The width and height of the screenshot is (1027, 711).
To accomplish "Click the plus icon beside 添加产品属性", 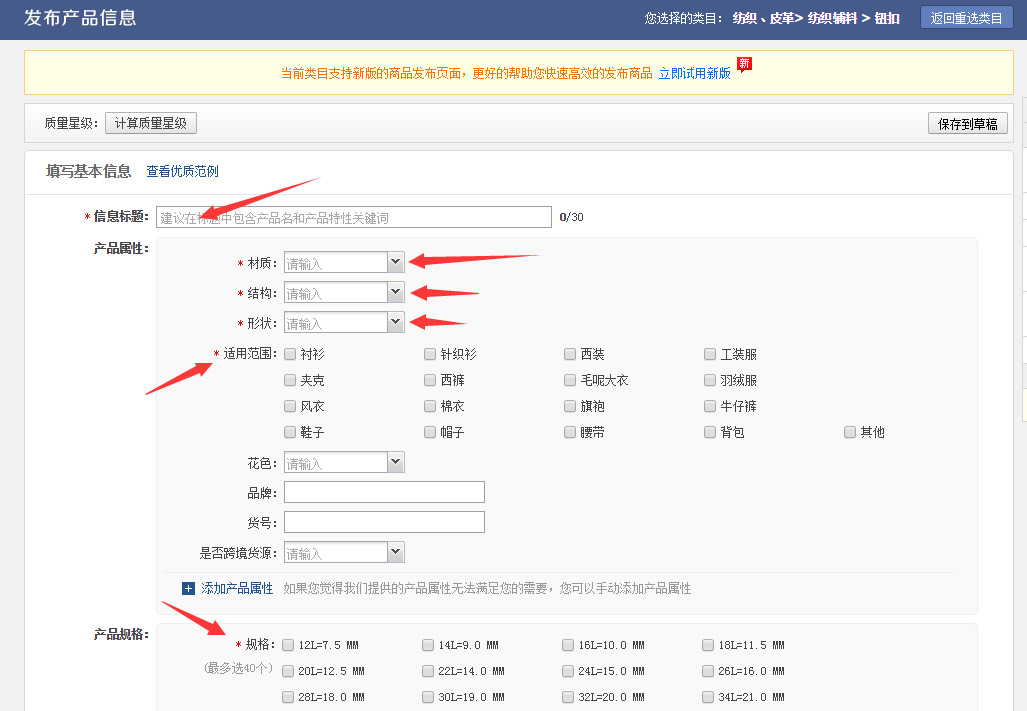I will 188,589.
